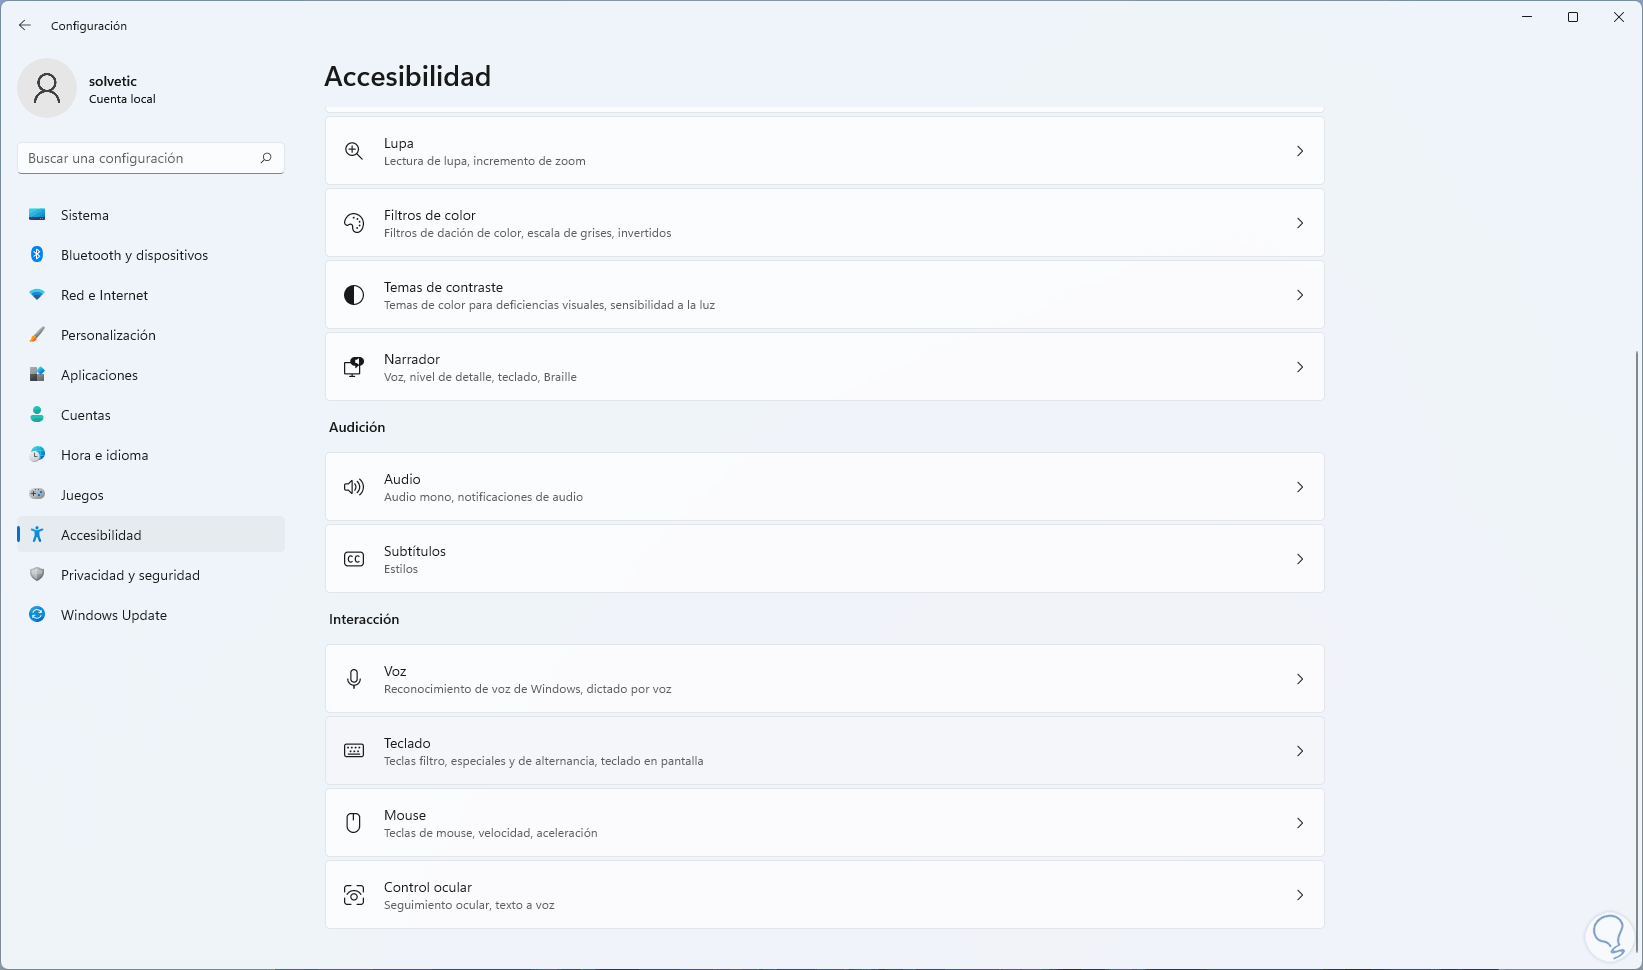Image resolution: width=1643 pixels, height=970 pixels.
Task: Open Windows Update section
Action: click(114, 615)
